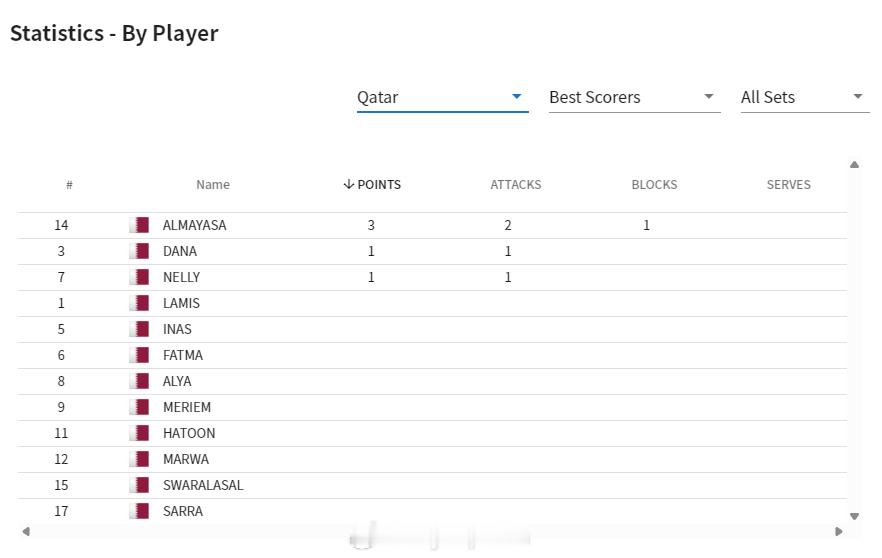The height and width of the screenshot is (558, 882).
Task: Click the flag icon beside SWARALASAL
Action: tap(139, 485)
